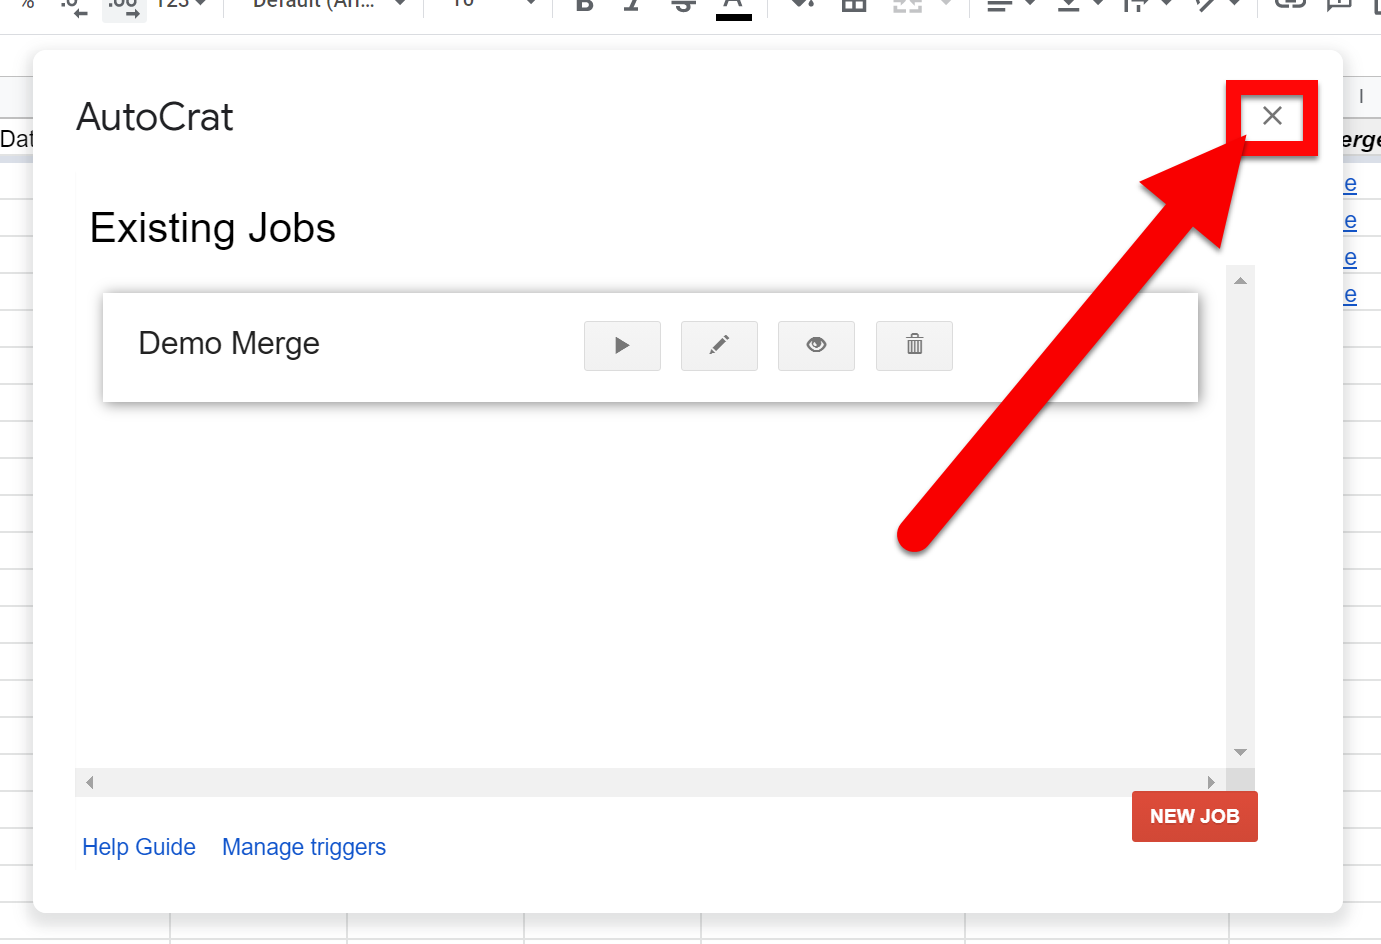Select the Demo Merge job name
The height and width of the screenshot is (944, 1381).
(229, 343)
